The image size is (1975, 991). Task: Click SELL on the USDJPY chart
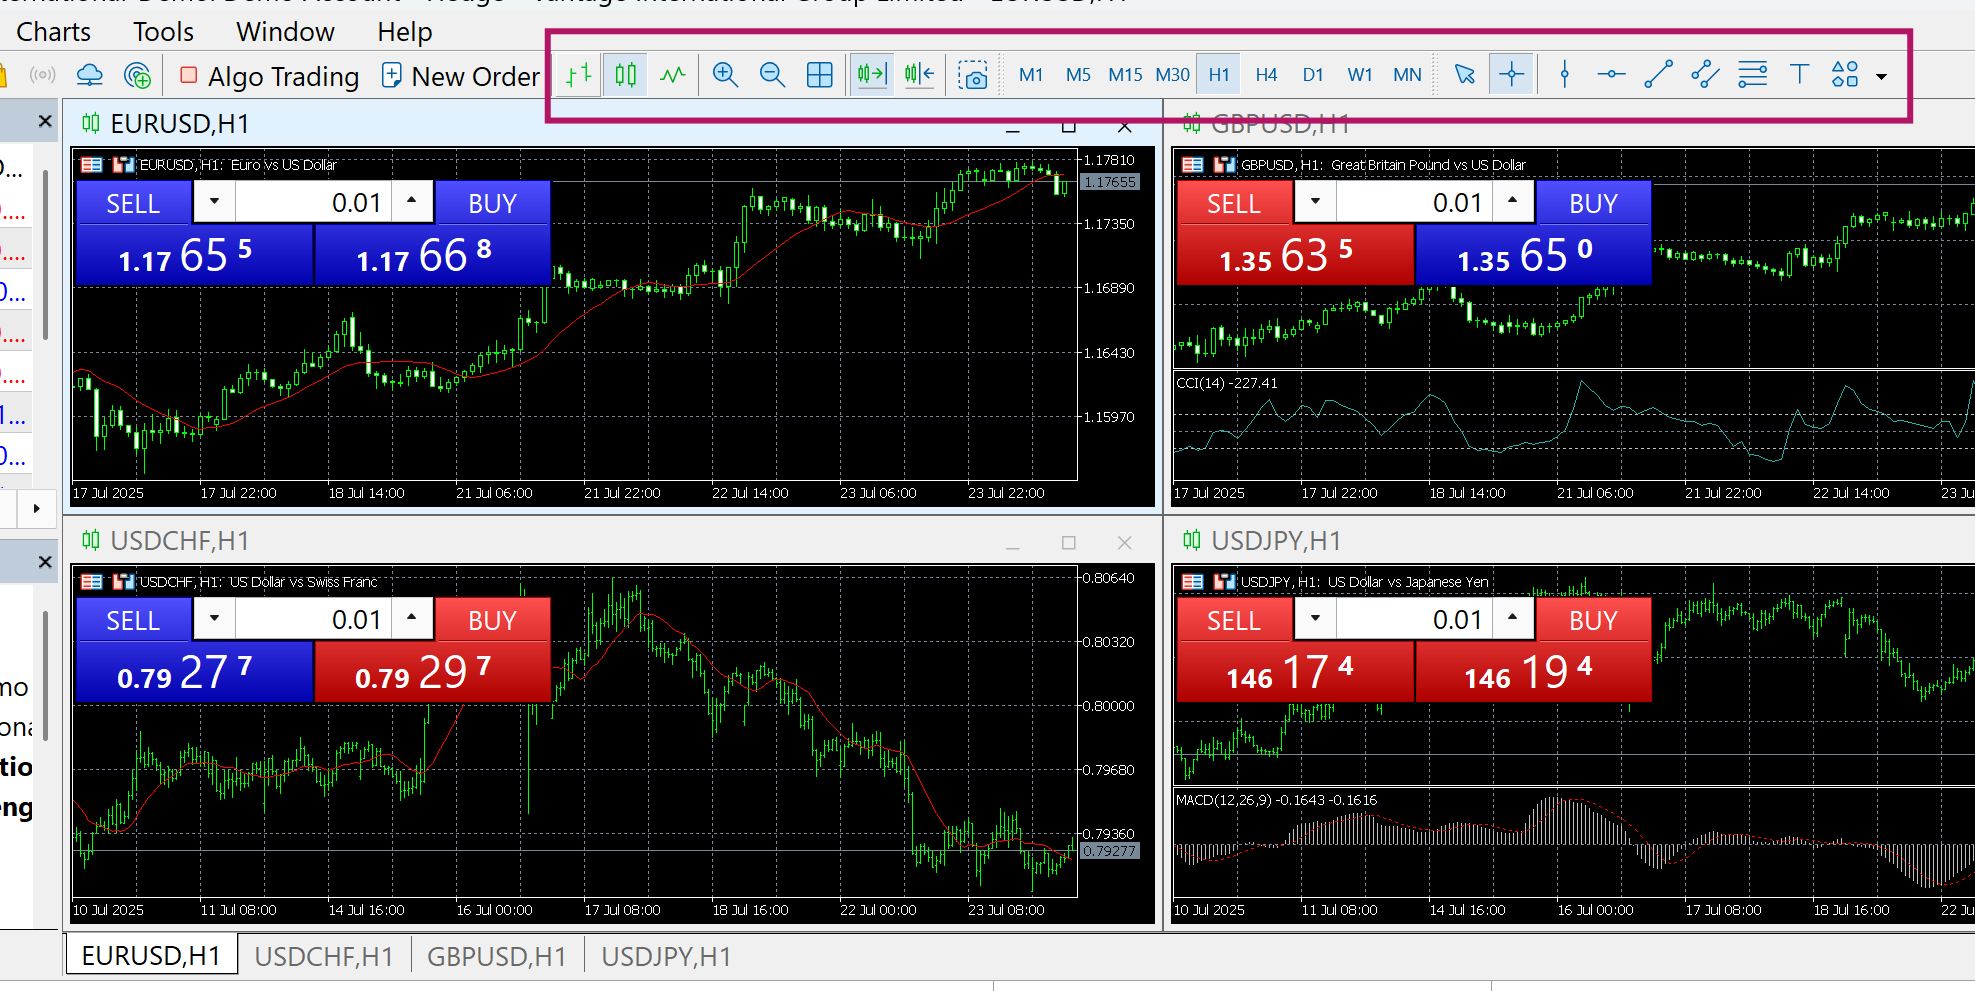coord(1233,620)
